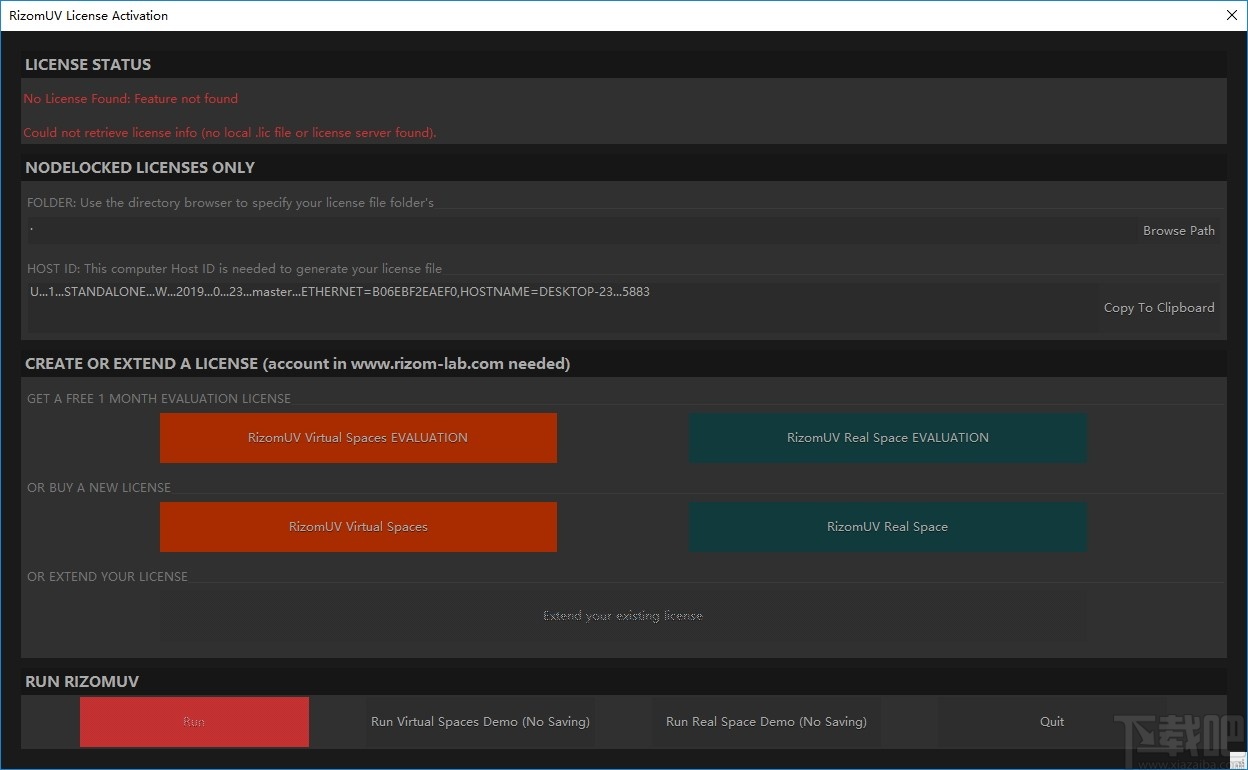Click the license folder path field
1248x770 pixels.
pyautogui.click(x=581, y=230)
